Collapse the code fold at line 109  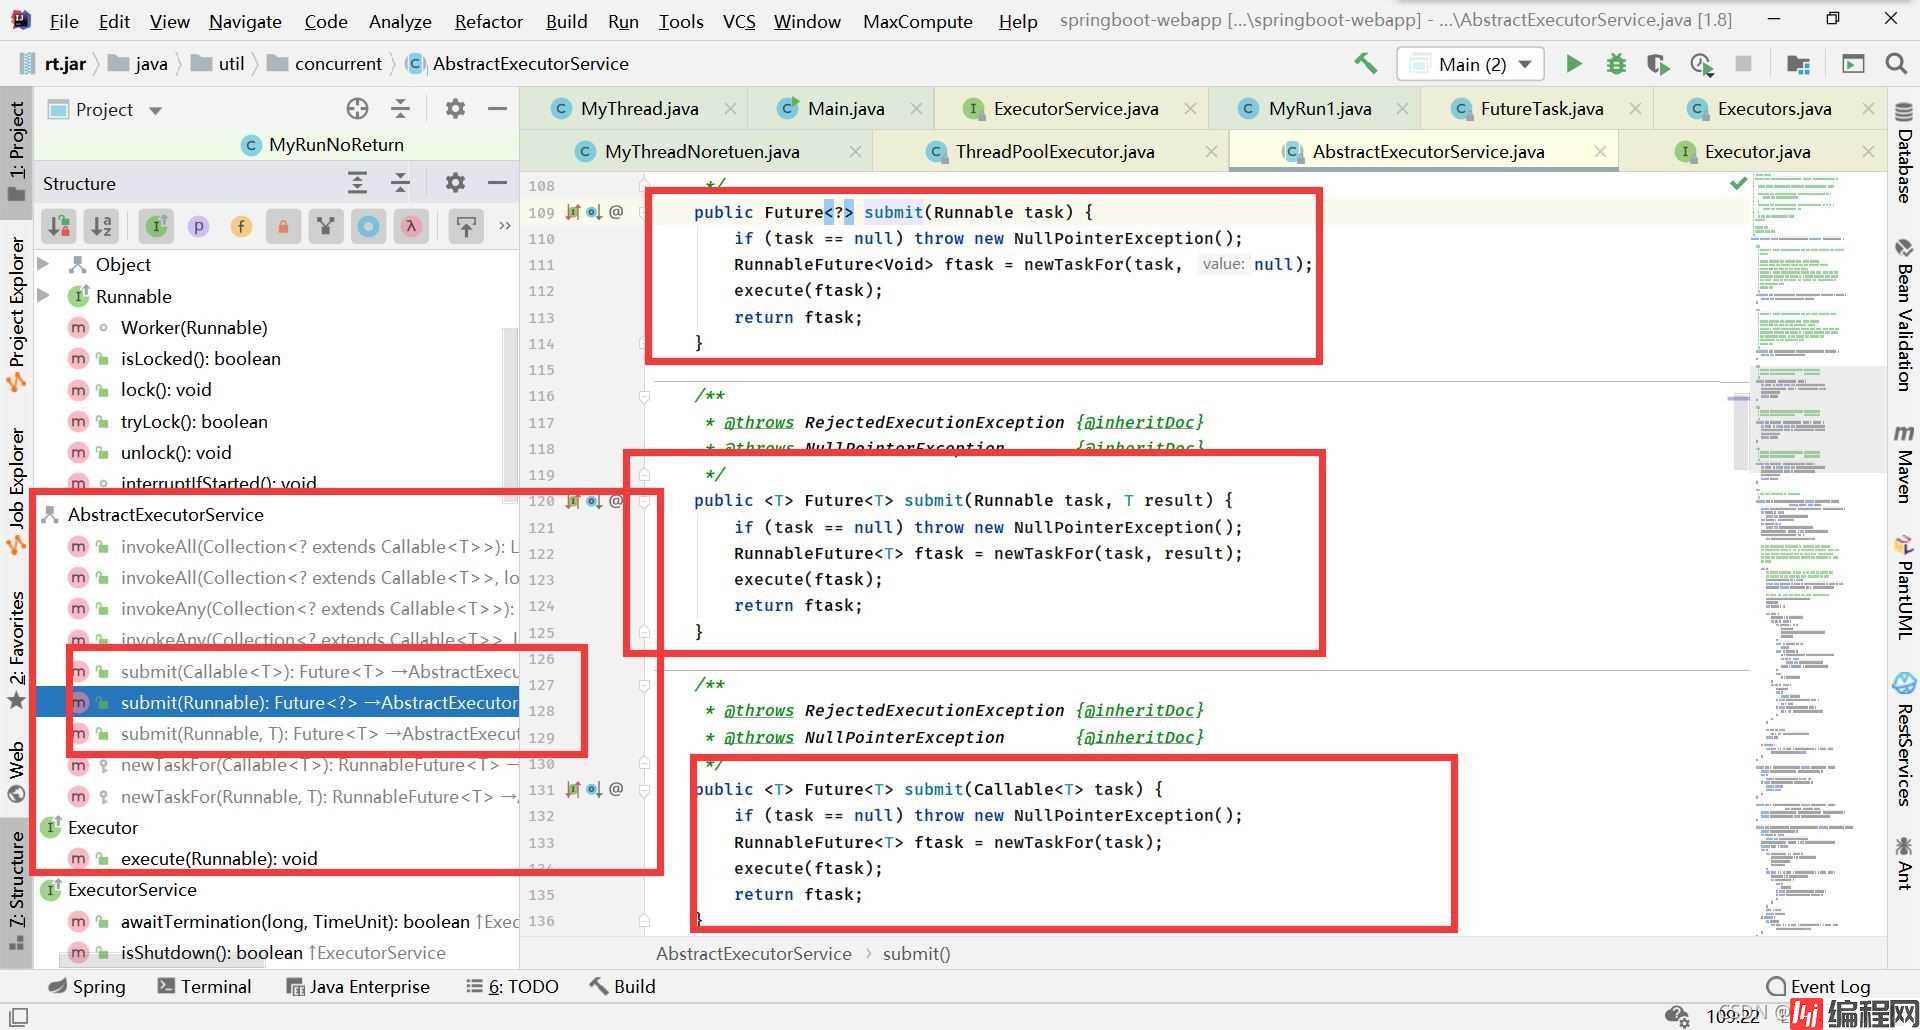[644, 212]
